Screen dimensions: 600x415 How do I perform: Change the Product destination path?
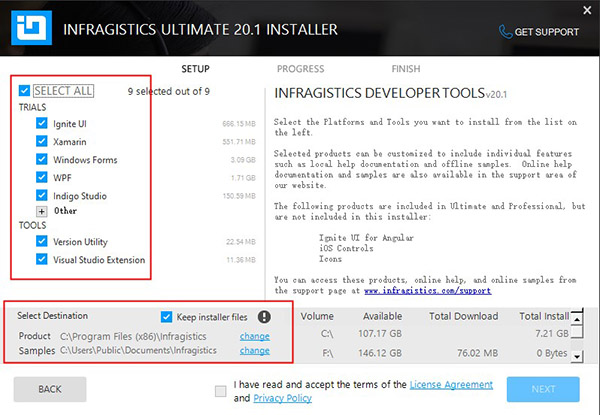(255, 336)
